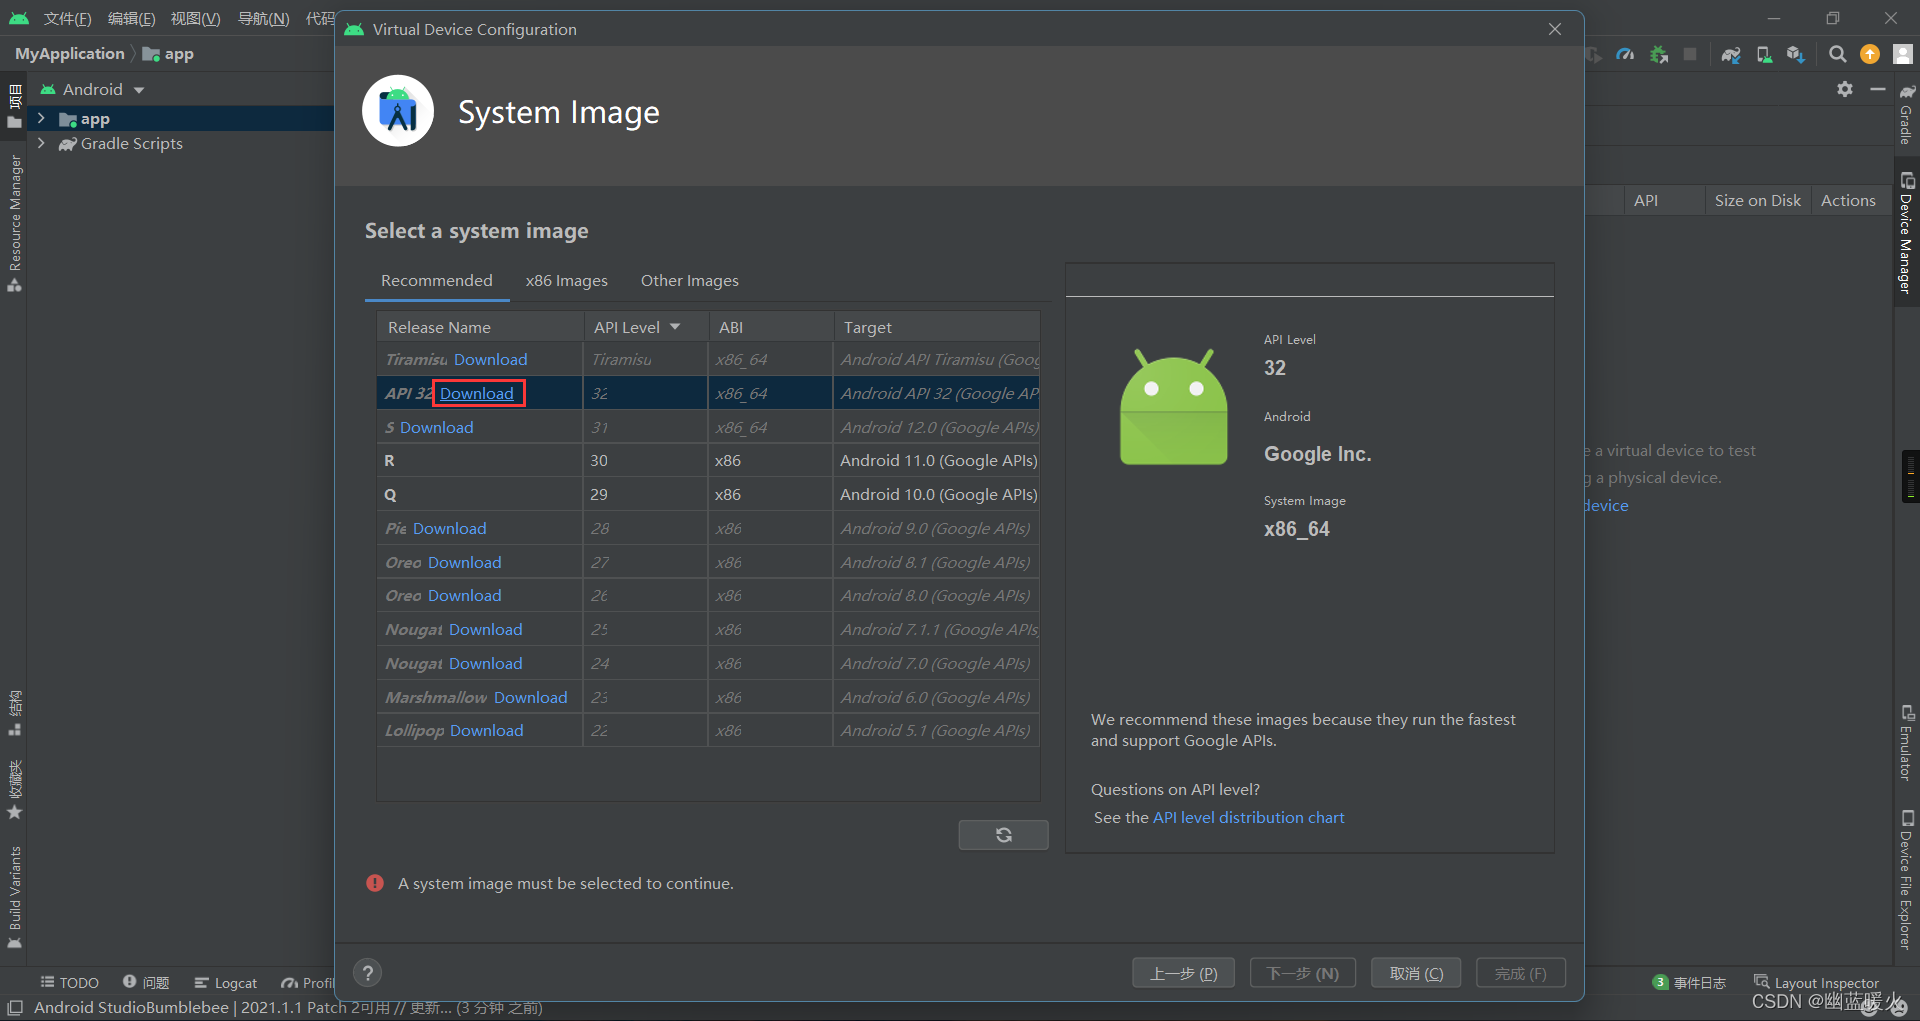
Task: Click the Profiler gauge icon in toolbar
Action: tap(1625, 54)
